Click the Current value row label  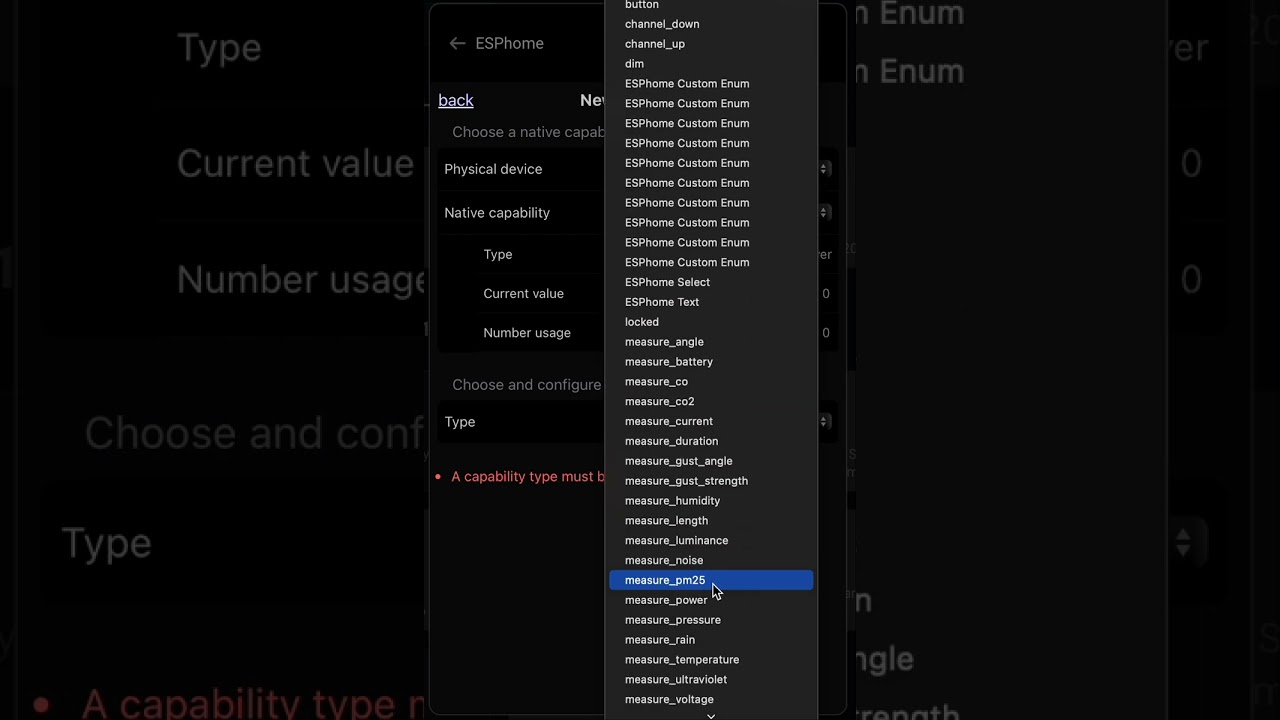pos(523,294)
